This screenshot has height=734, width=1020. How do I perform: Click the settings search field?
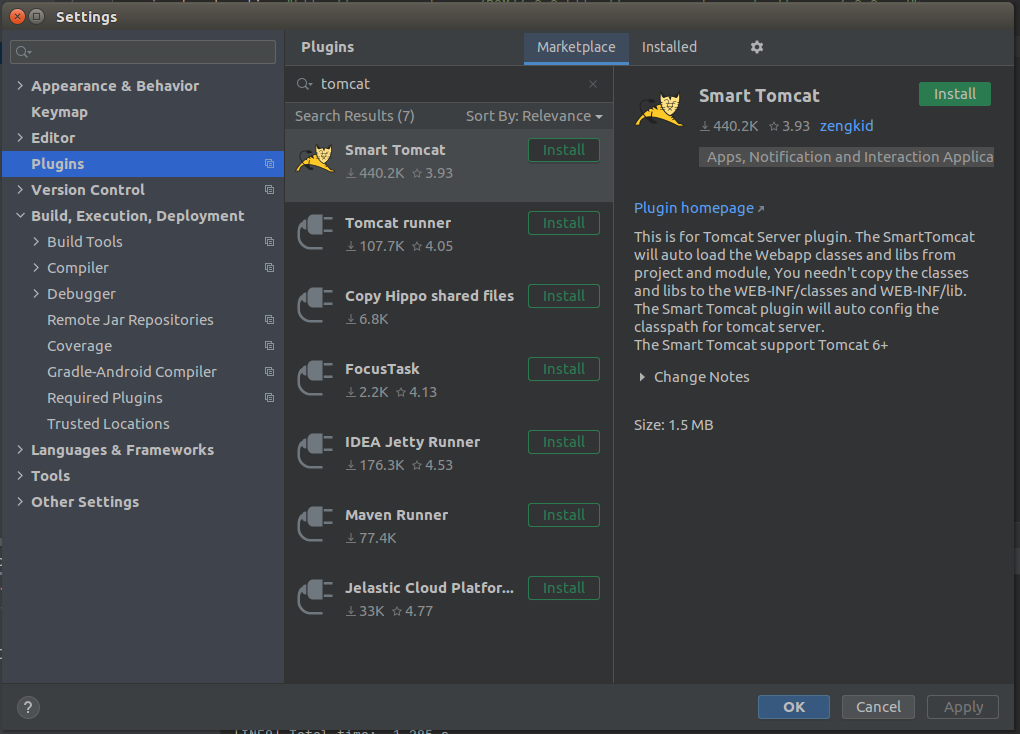pyautogui.click(x=143, y=52)
